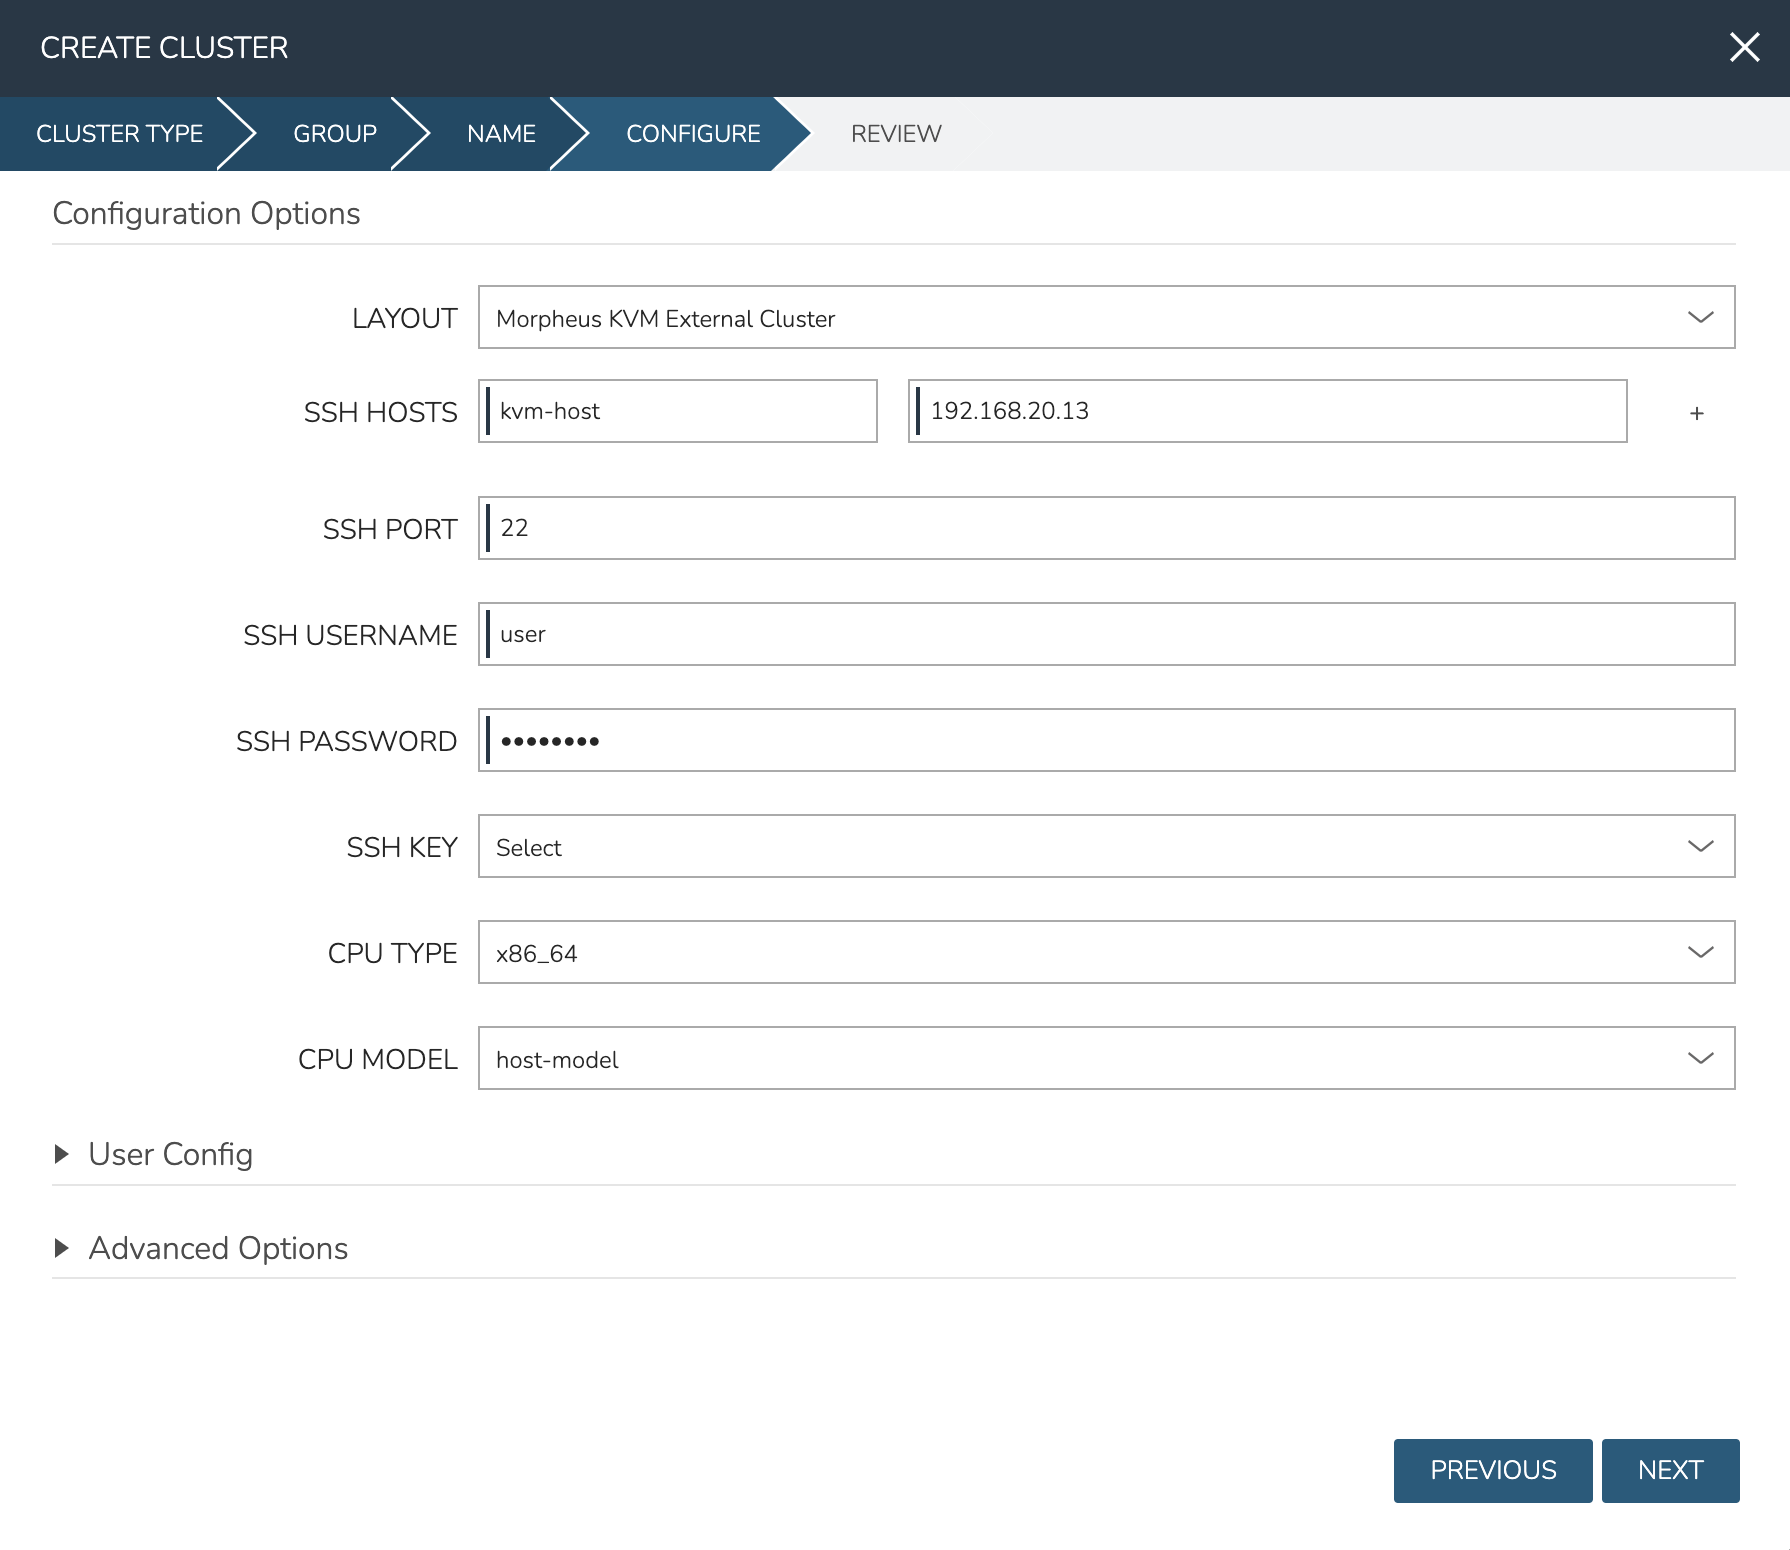Focus the SSH Username field
This screenshot has width=1790, height=1550.
coord(1106,634)
